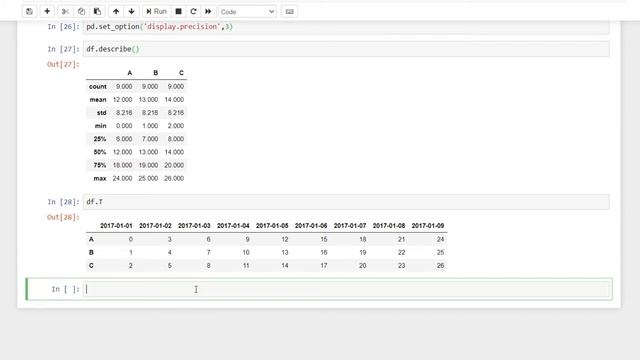640x360 pixels.
Task: Click the 'mean' row label
Action: point(98,100)
